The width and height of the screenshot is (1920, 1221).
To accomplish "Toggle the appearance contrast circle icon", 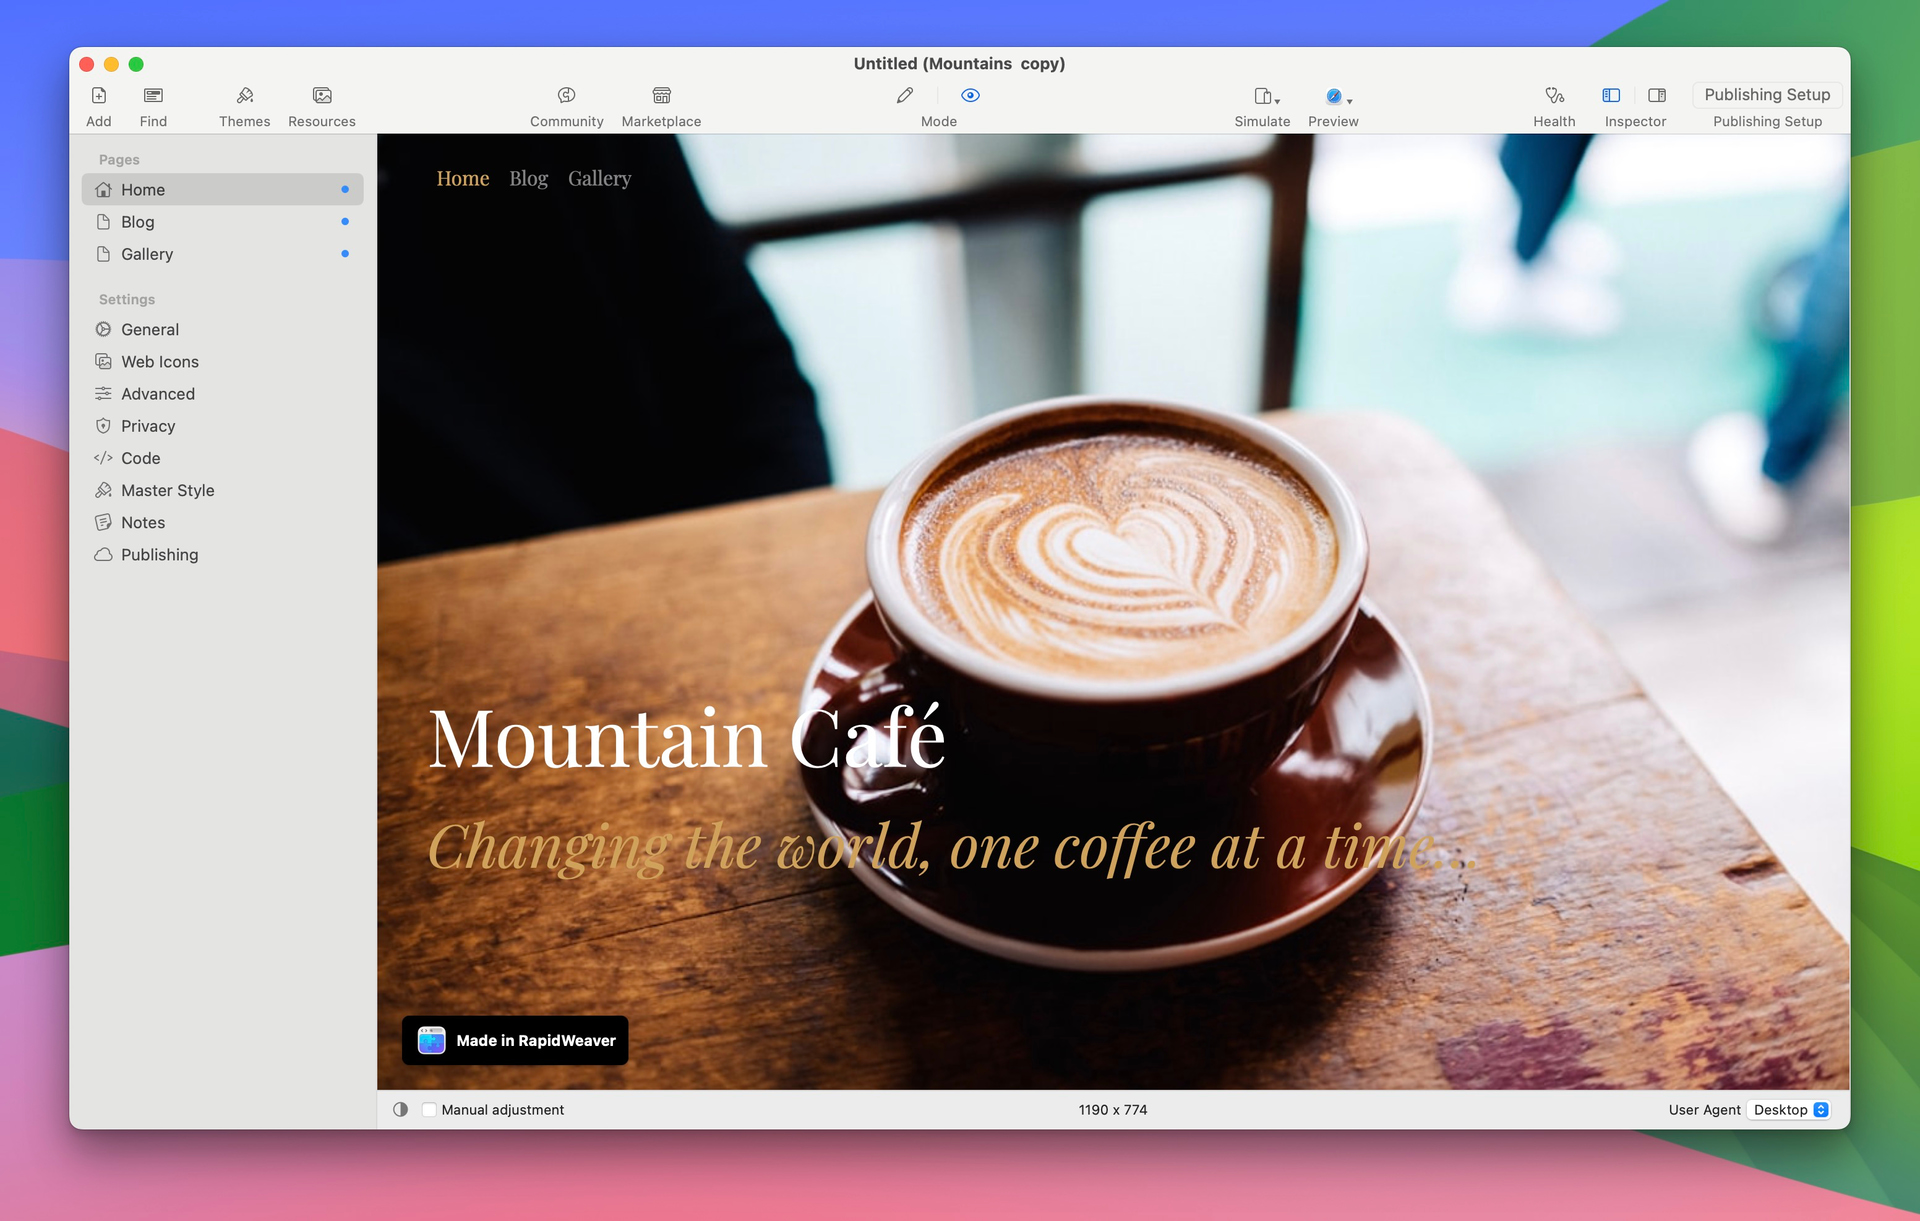I will pyautogui.click(x=400, y=1110).
